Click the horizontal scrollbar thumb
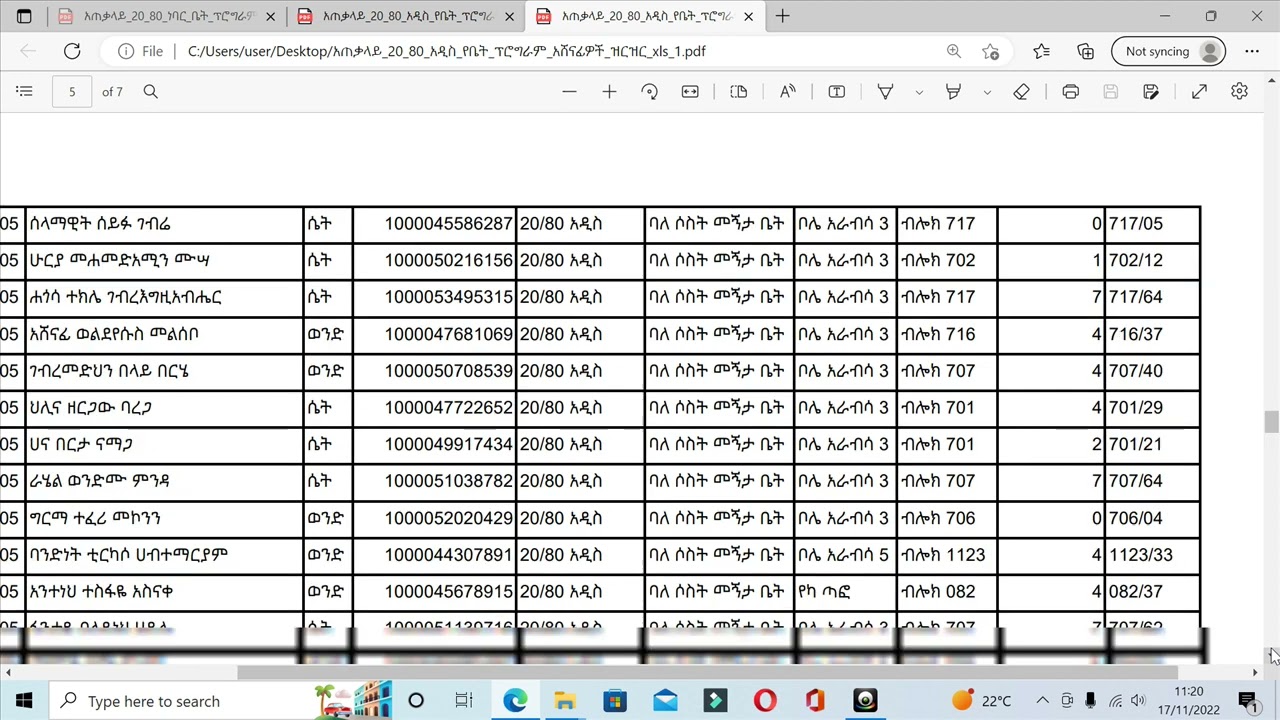 click(708, 673)
